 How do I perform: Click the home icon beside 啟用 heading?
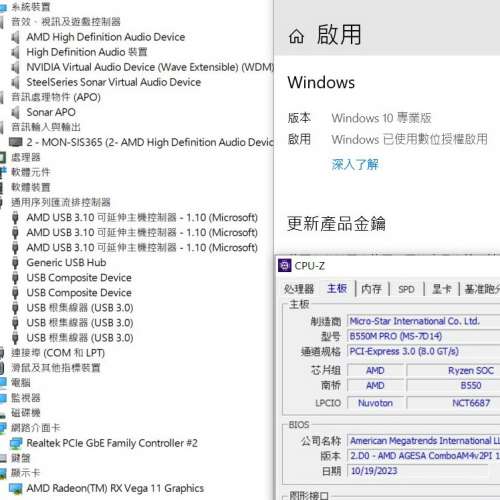296,36
